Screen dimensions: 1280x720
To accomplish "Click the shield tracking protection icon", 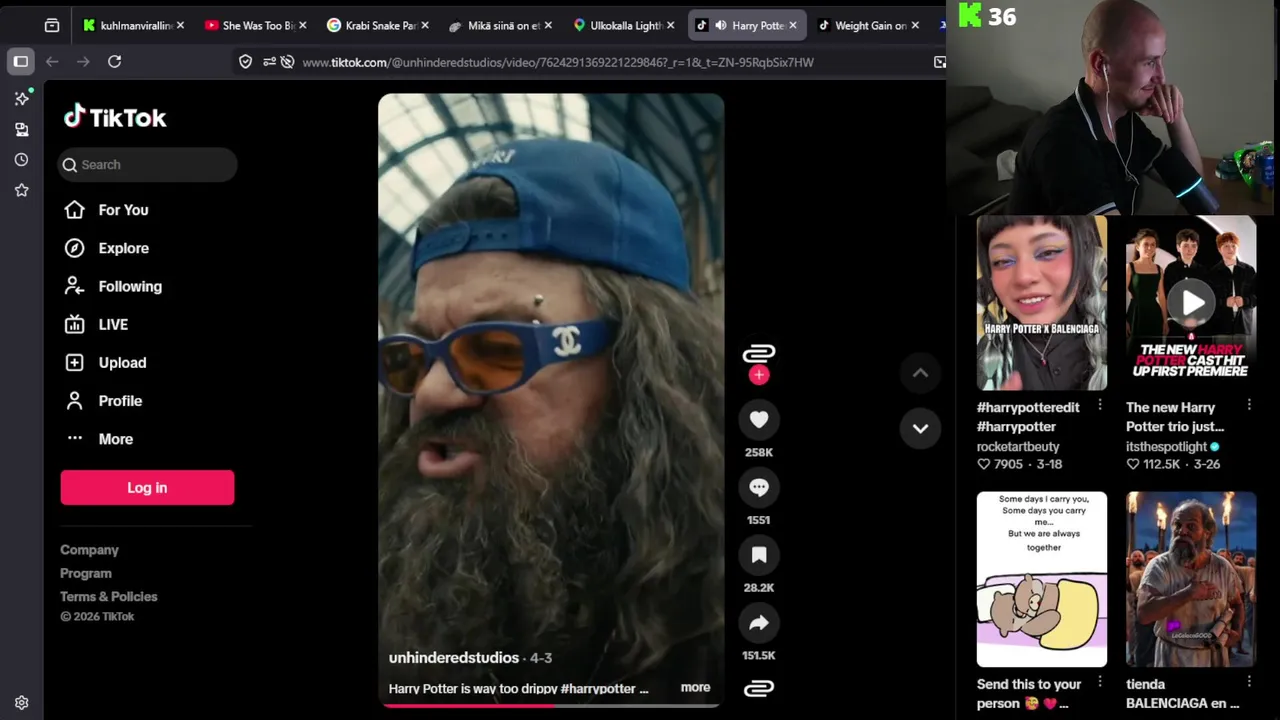I will tap(245, 62).
